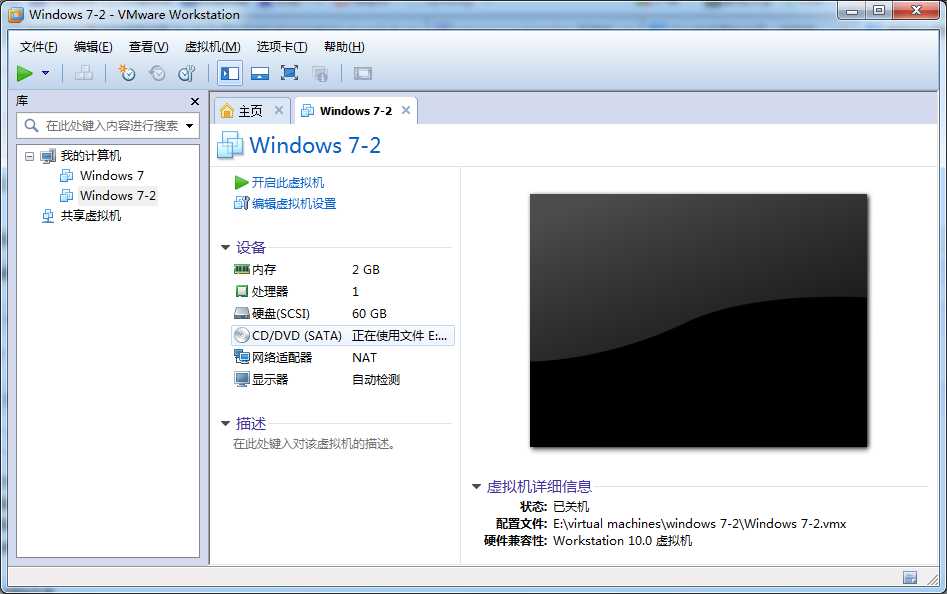Click the Unity mode toolbar icon

tap(320, 74)
